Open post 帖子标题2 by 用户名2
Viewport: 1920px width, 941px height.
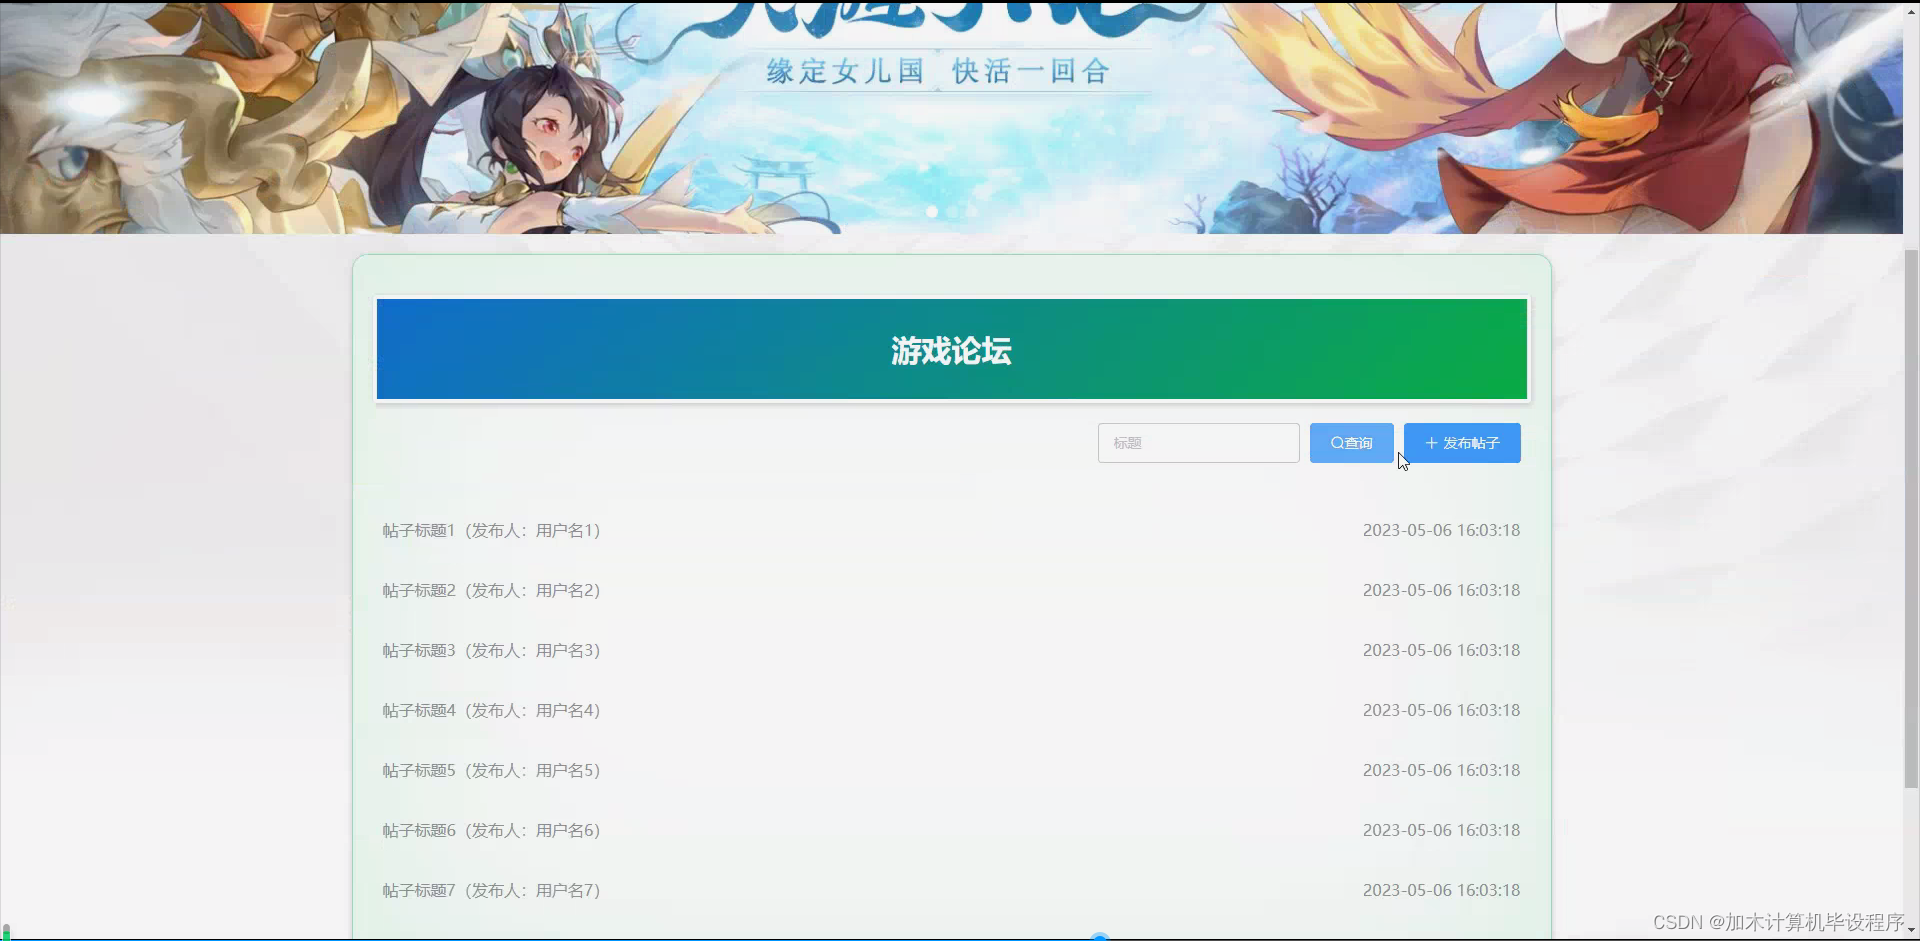pos(490,590)
